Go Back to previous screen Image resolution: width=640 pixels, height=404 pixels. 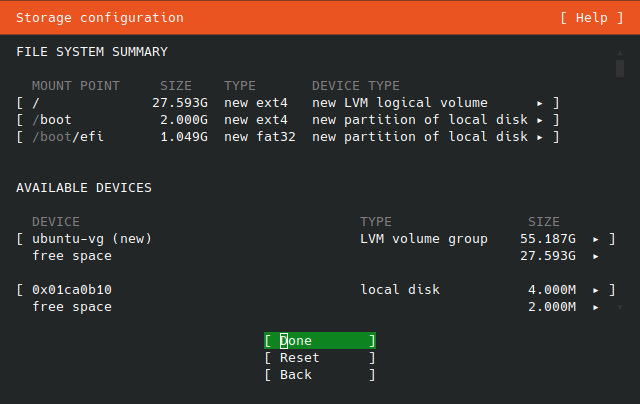[x=320, y=375]
